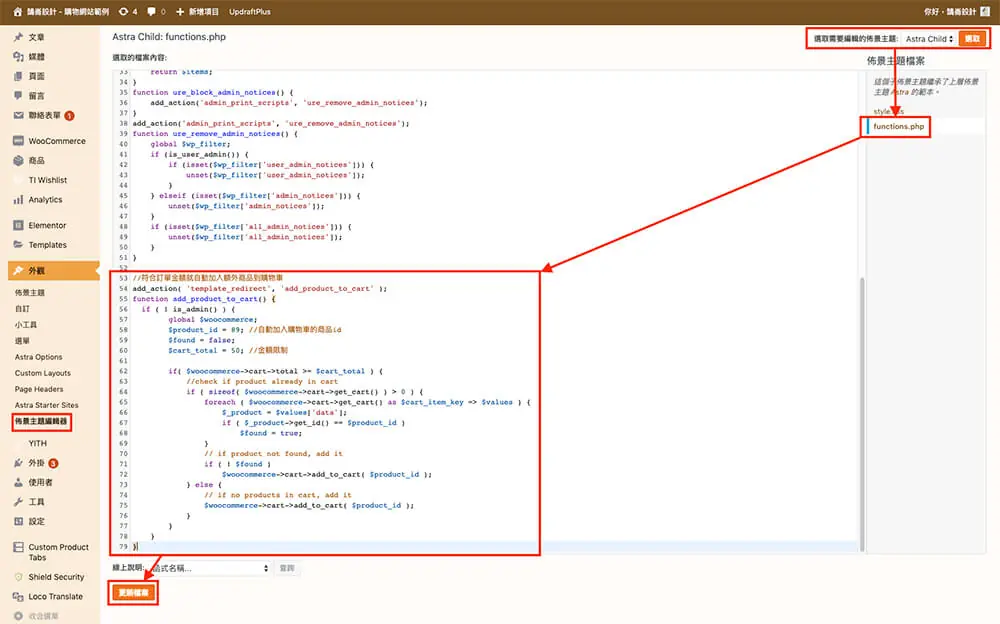Open the Custom Layouts submenu item
The image size is (1000, 624).
click(43, 373)
